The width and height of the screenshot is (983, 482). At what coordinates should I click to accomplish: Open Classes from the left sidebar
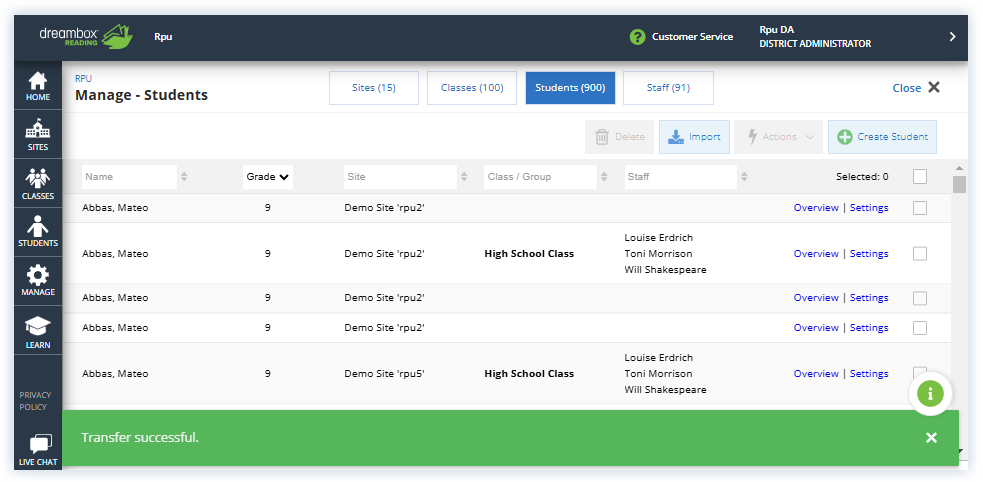coord(38,183)
